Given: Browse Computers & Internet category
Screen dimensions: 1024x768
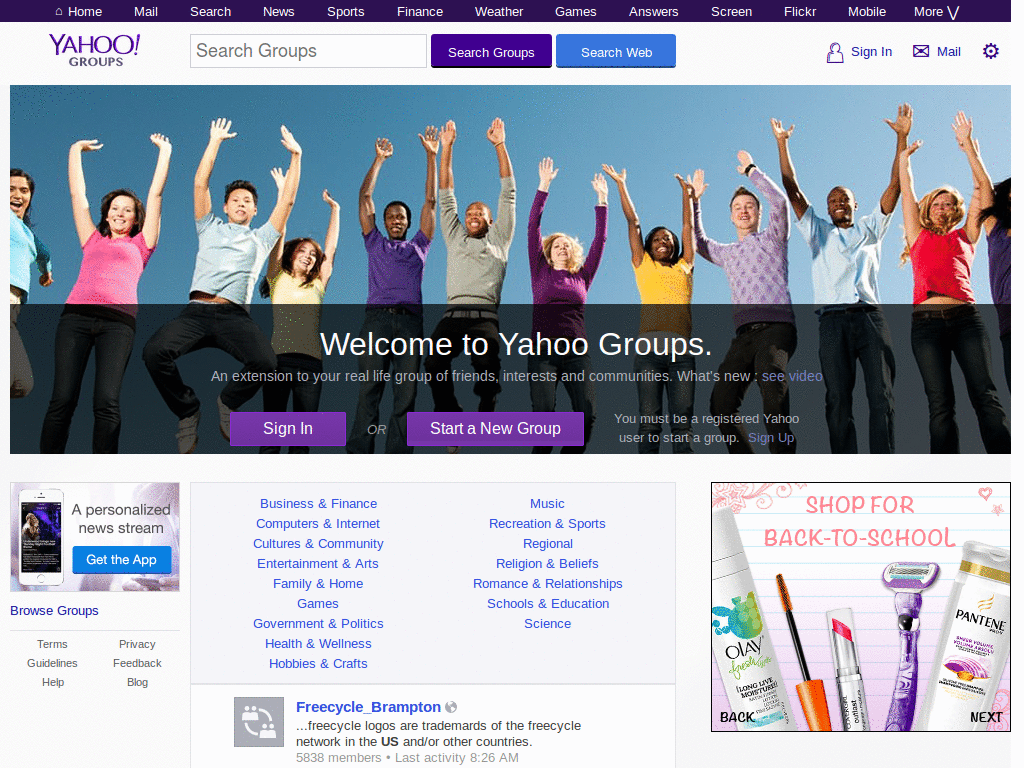Looking at the screenshot, I should (x=318, y=524).
